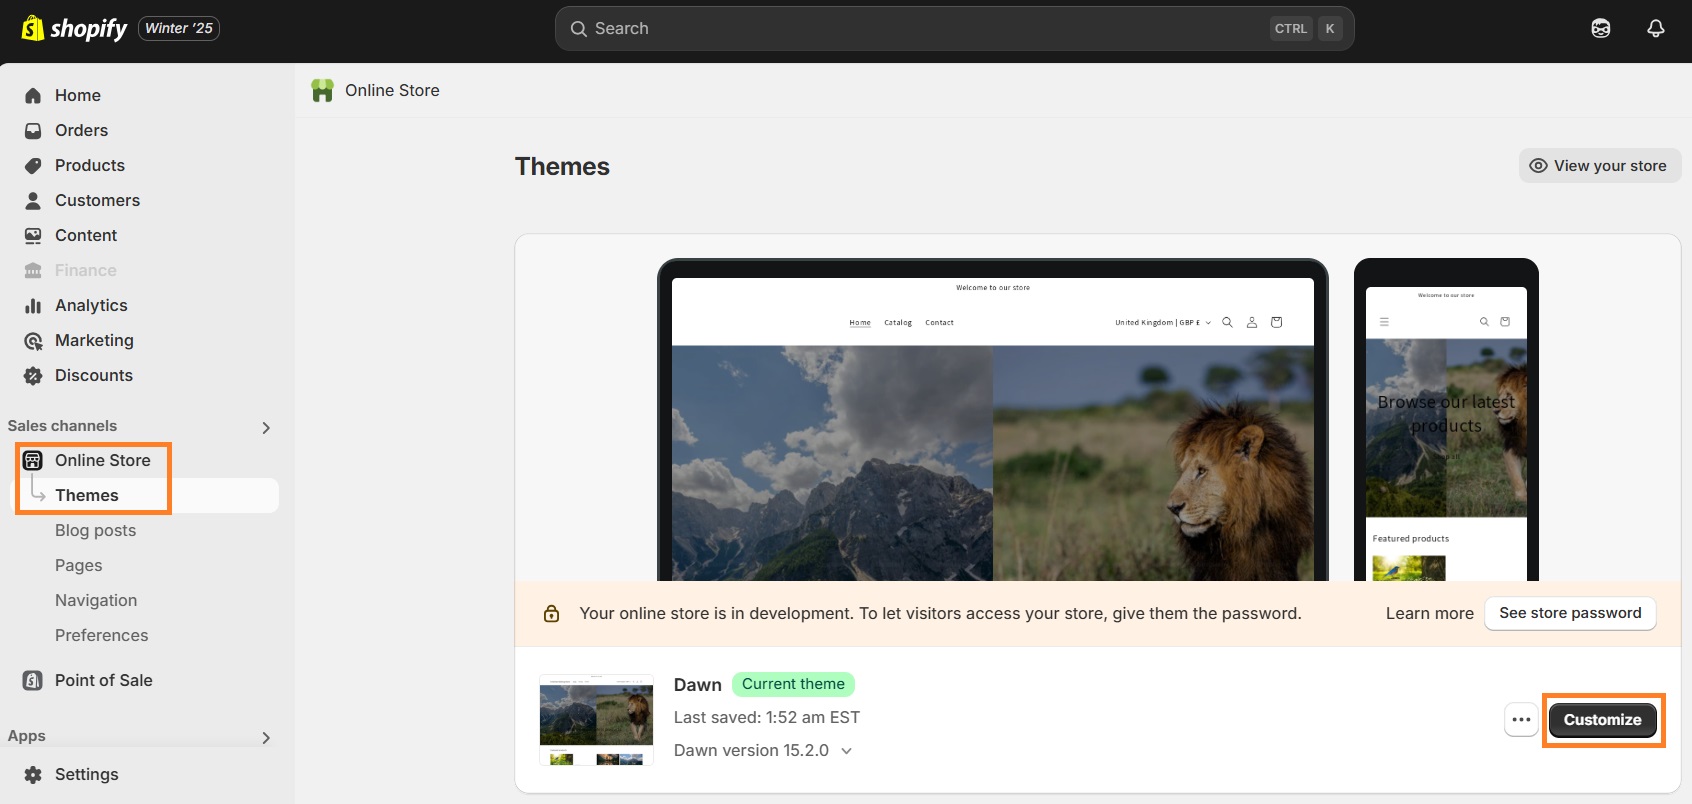The height and width of the screenshot is (804, 1692).
Task: Click the Orders inbox icon
Action: [33, 131]
